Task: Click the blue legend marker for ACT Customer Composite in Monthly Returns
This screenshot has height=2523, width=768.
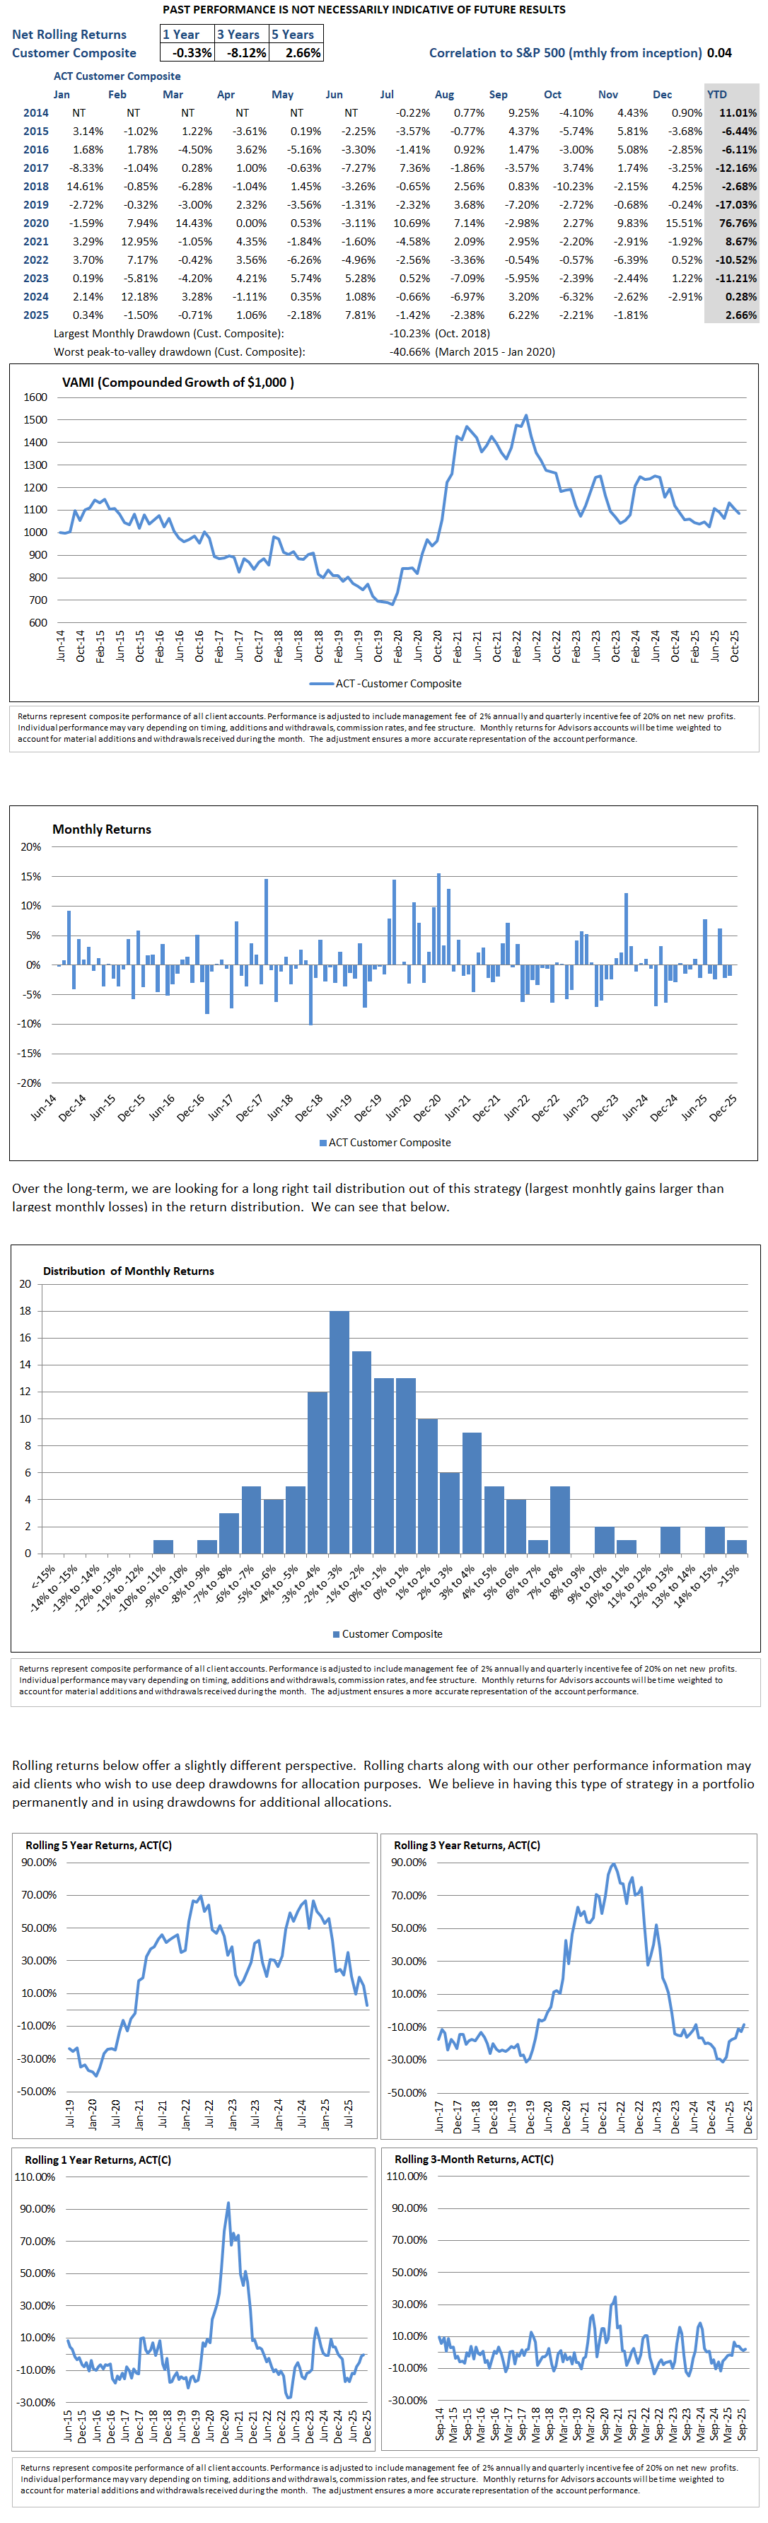Action: (x=322, y=1142)
